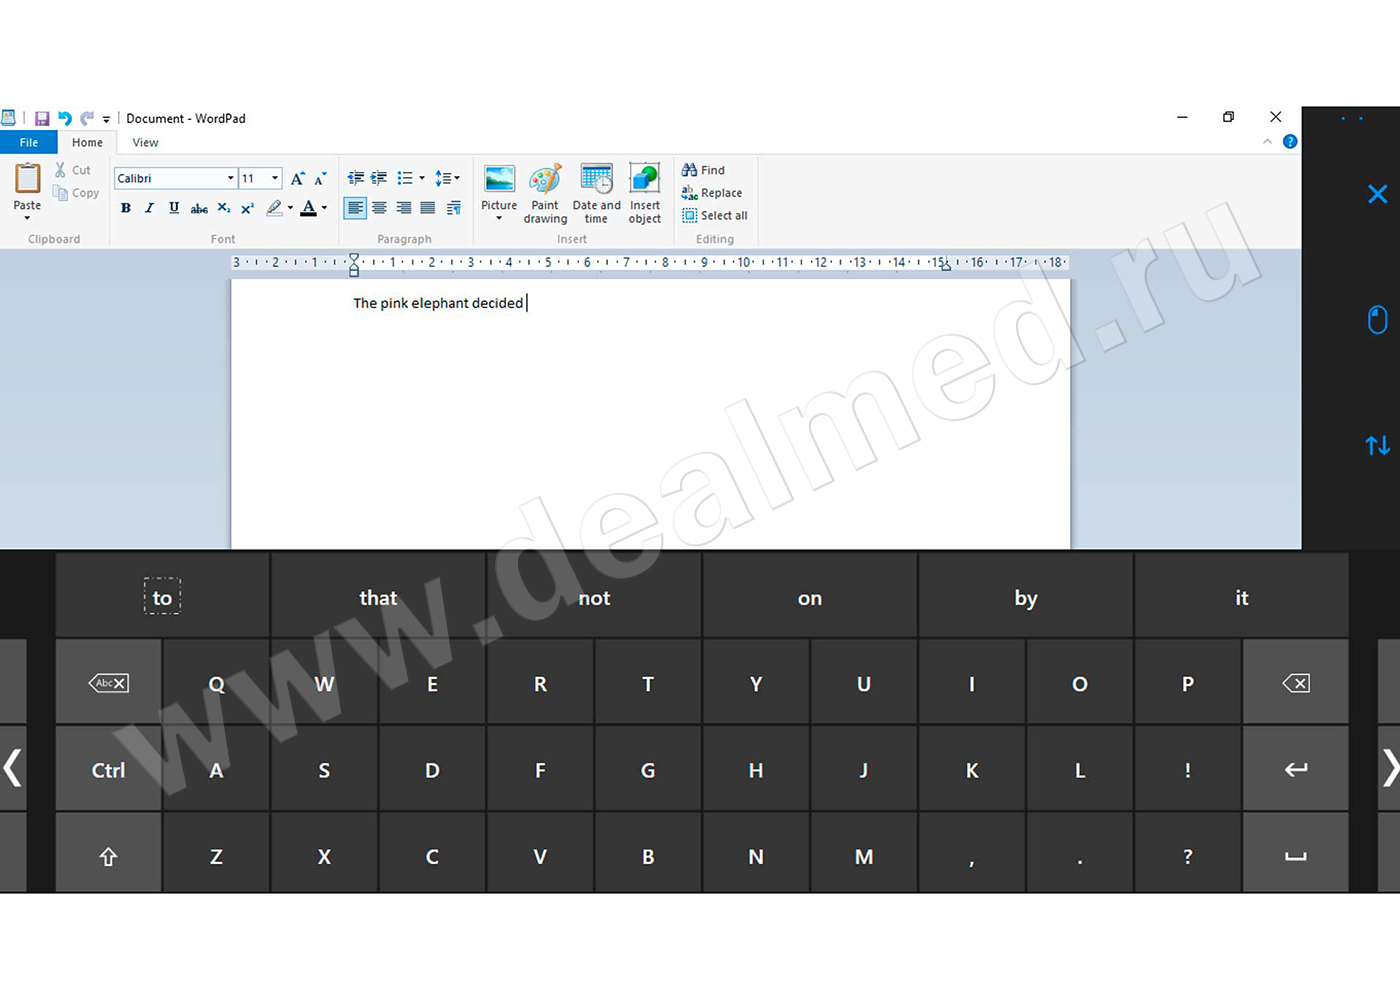The width and height of the screenshot is (1400, 1000).
Task: Toggle Bold formatting
Action: [126, 208]
